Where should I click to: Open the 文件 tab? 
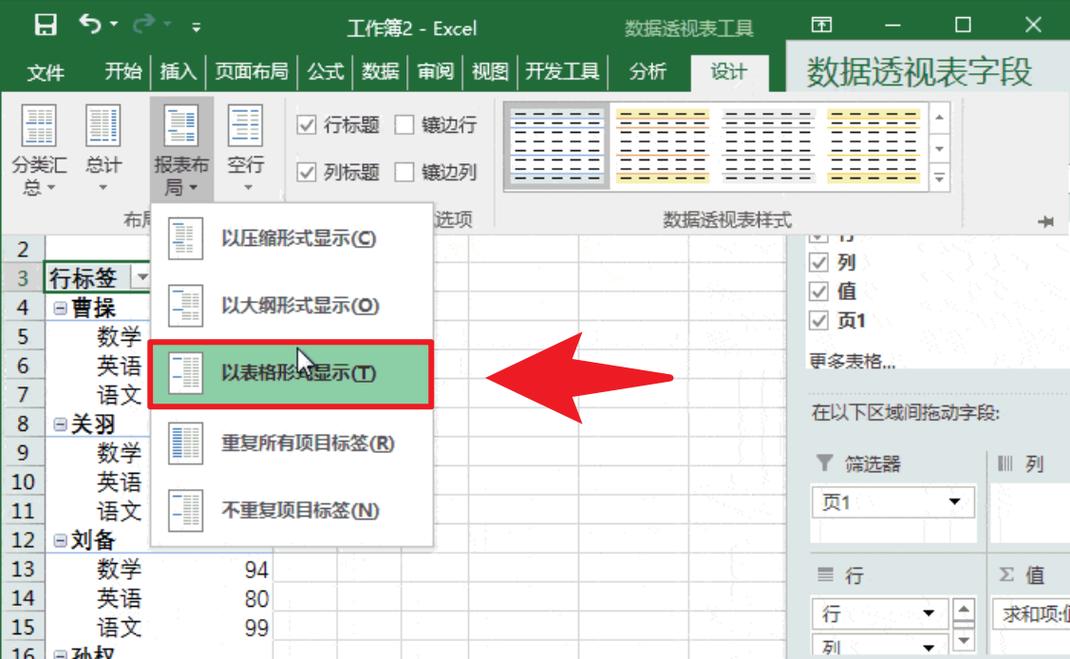click(46, 72)
